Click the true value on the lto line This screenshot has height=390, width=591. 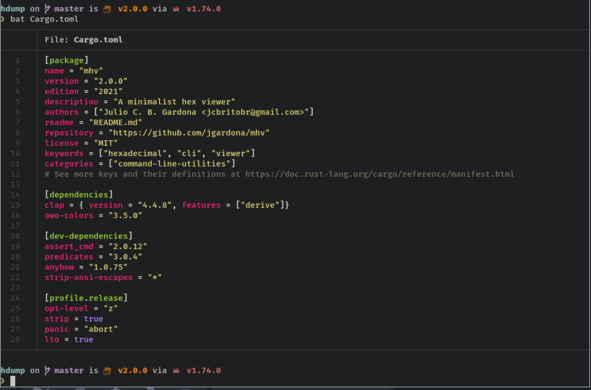click(x=84, y=340)
